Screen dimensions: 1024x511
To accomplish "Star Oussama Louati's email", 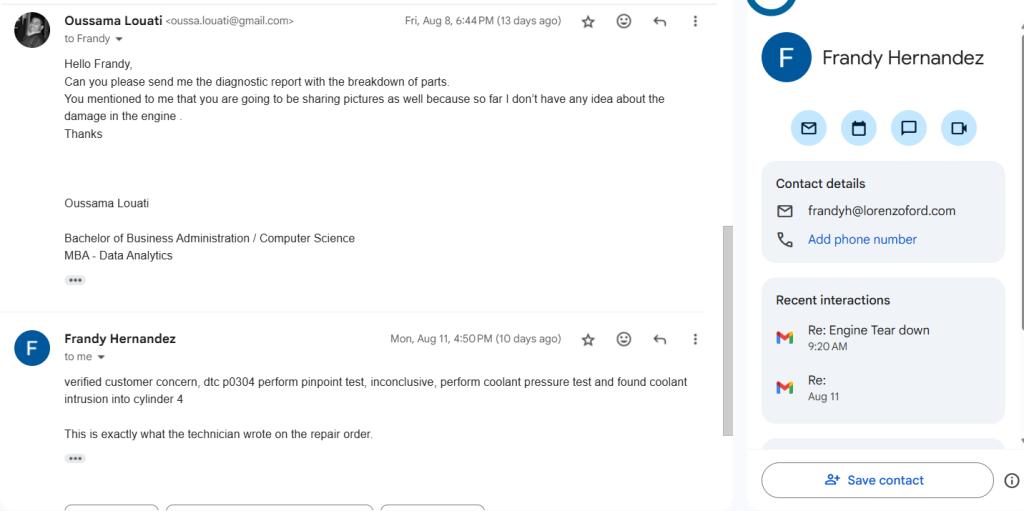I will 588,22.
